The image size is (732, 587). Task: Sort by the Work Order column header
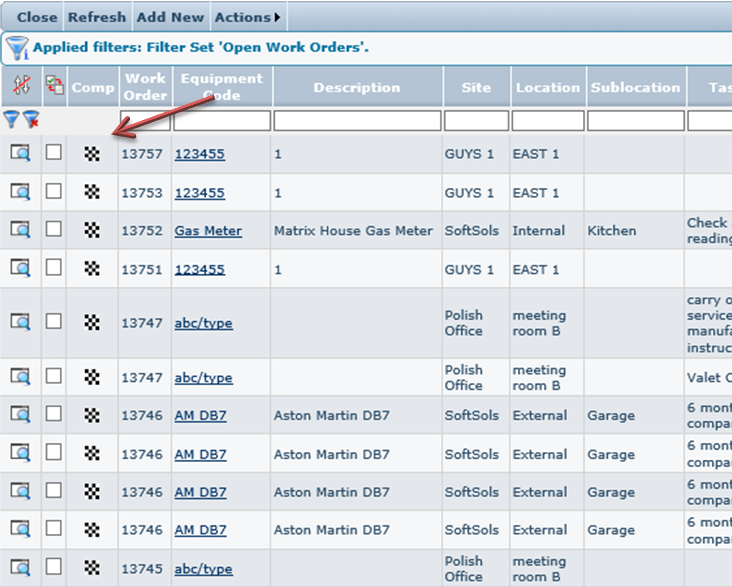145,87
